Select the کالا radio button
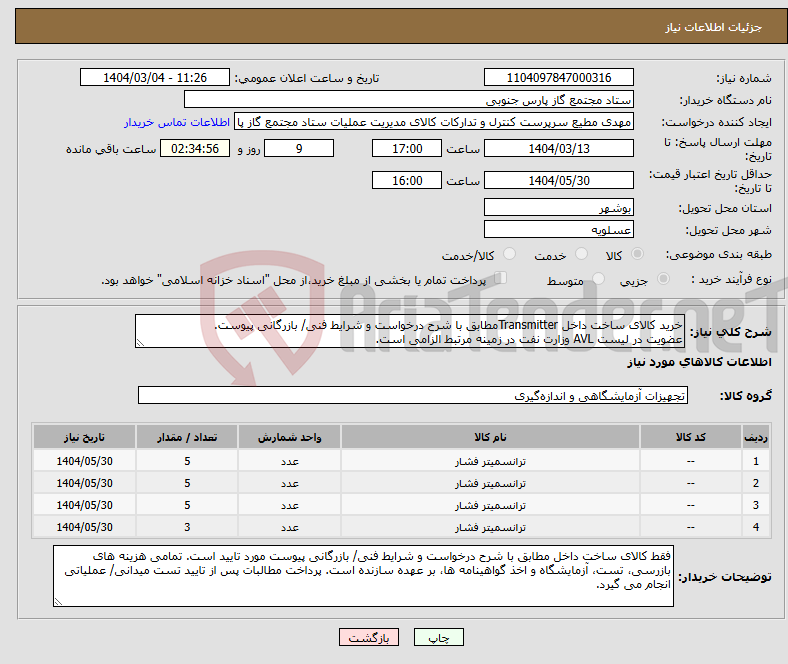 [637, 254]
